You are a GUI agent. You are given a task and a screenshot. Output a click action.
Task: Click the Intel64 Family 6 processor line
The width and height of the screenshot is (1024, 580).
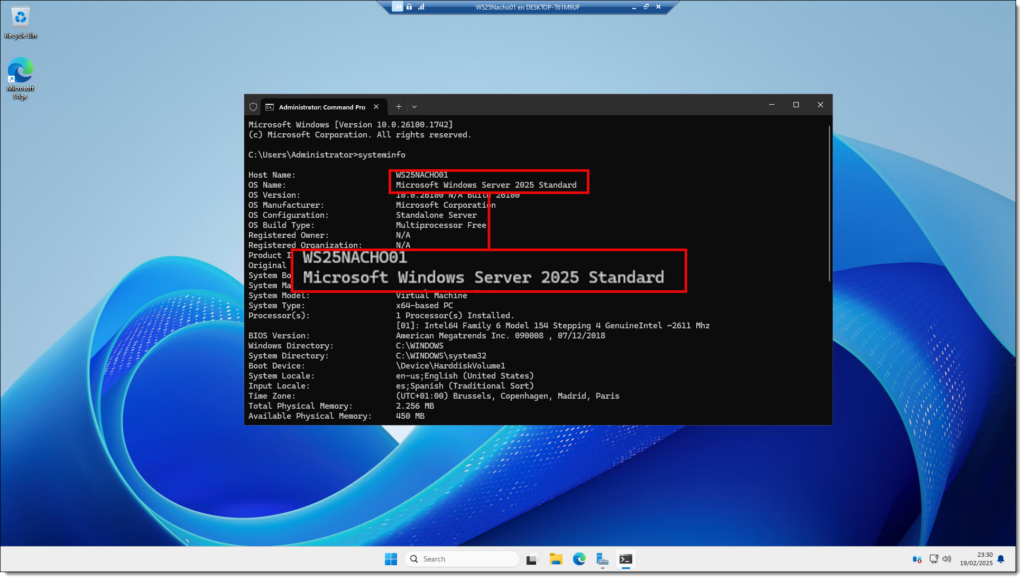tap(553, 327)
